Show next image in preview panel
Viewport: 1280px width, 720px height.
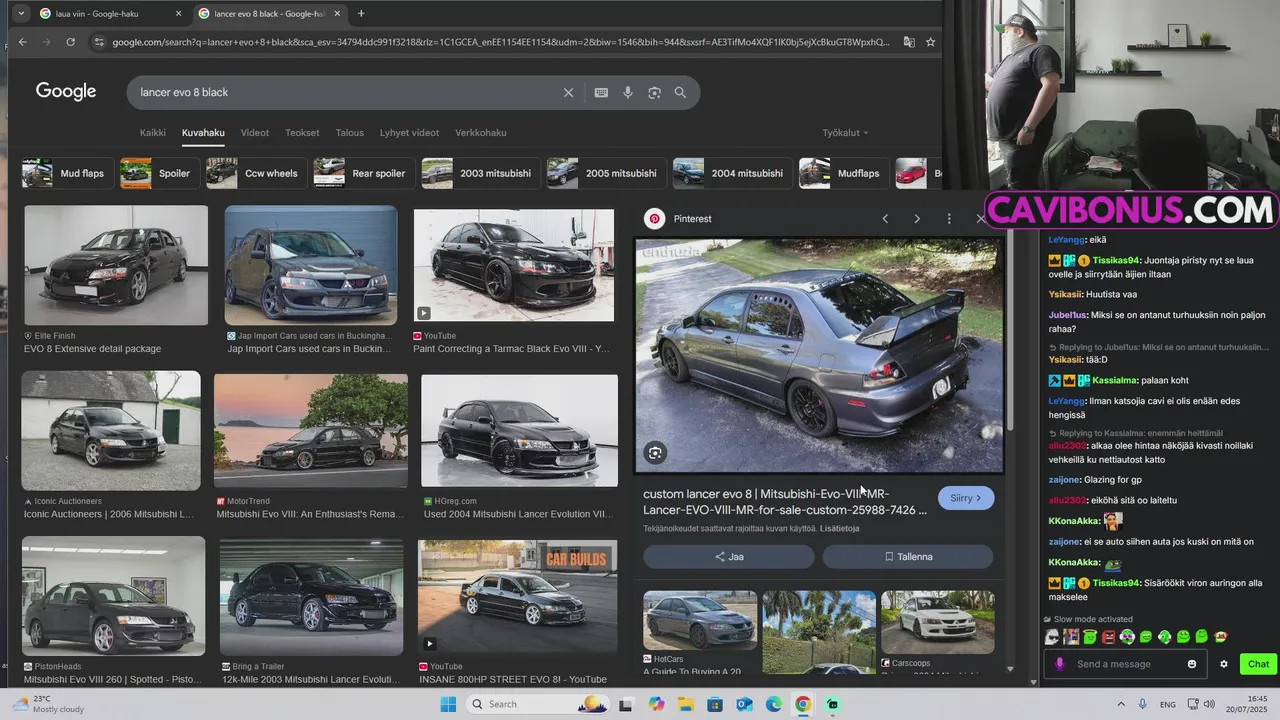pos(917,218)
